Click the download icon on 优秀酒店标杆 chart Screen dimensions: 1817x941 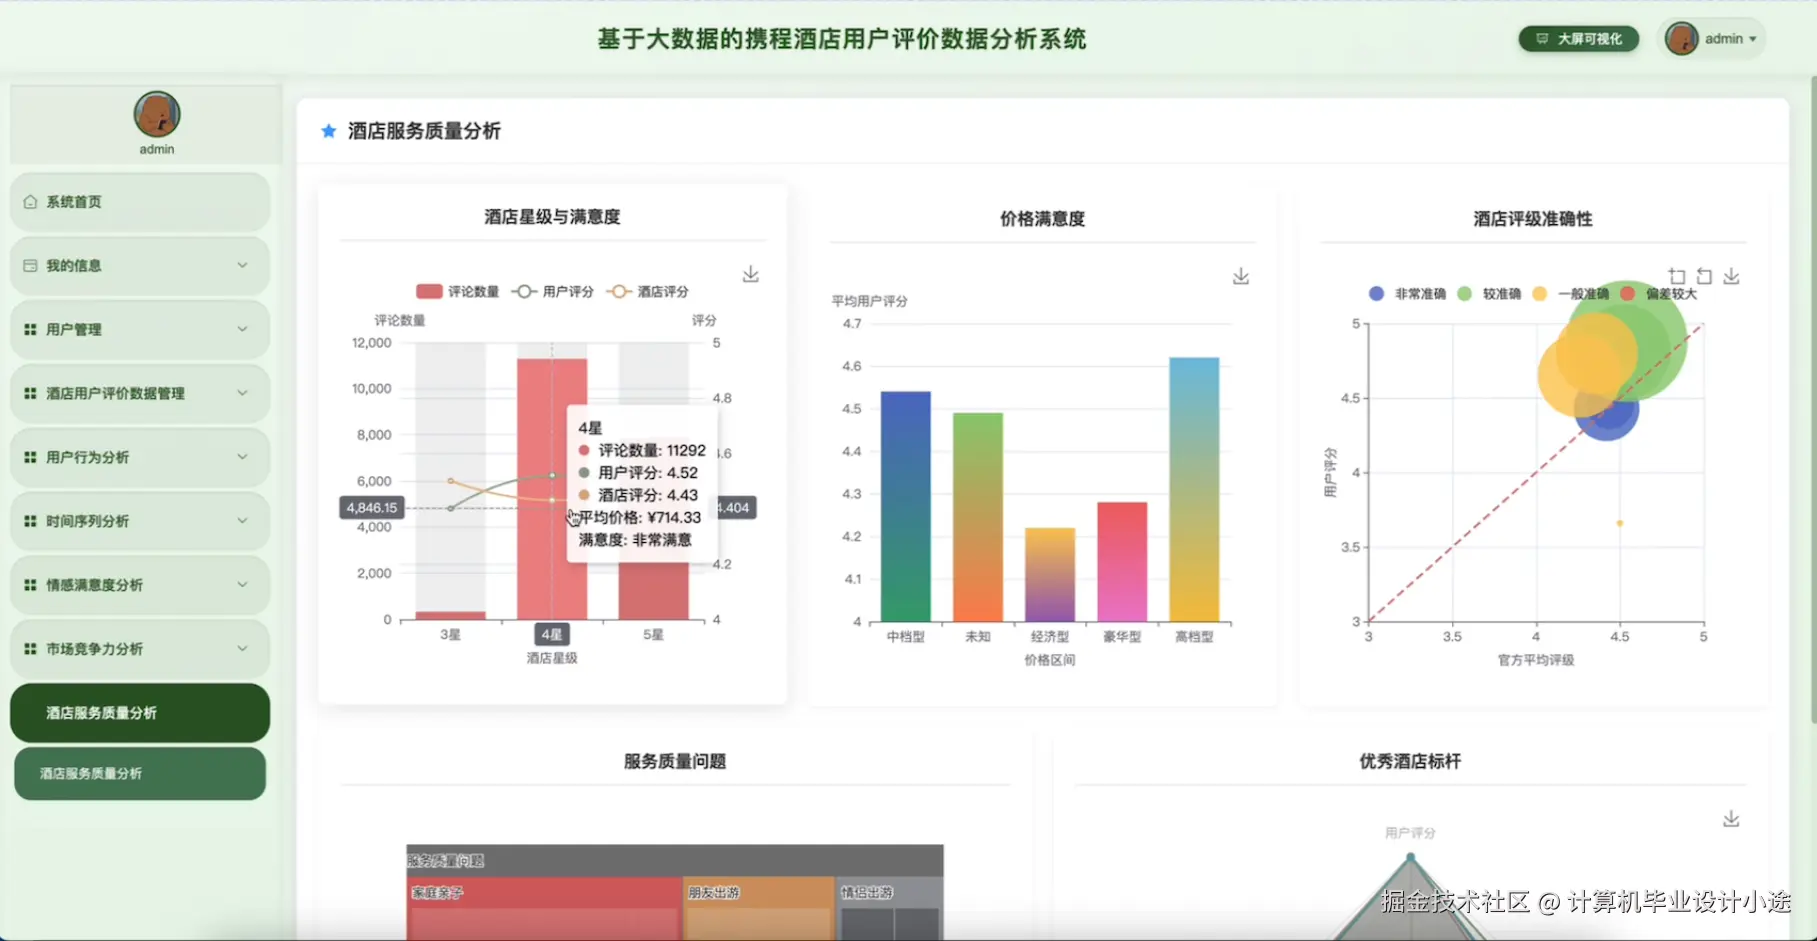point(1731,818)
